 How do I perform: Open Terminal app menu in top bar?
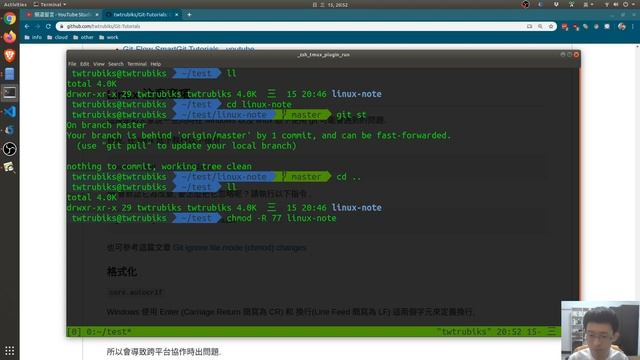50,4
